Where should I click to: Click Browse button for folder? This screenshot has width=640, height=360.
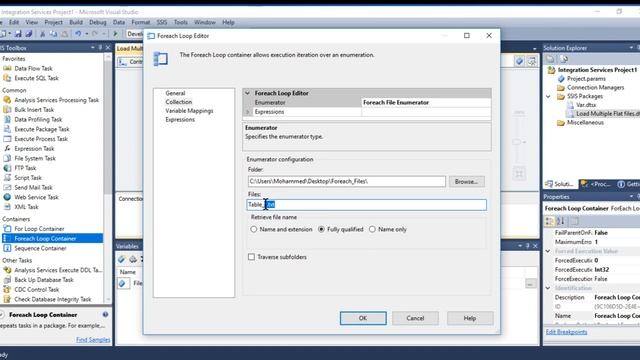coord(467,182)
